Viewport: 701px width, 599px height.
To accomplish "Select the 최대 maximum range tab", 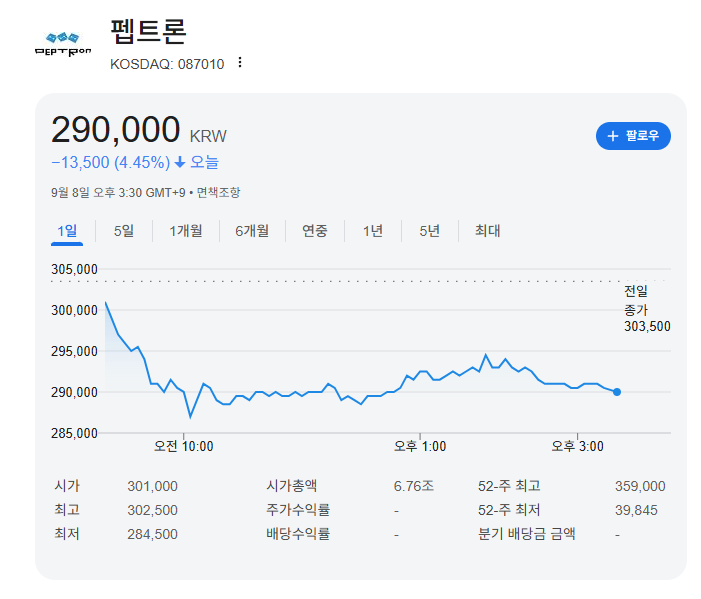I will 487,231.
